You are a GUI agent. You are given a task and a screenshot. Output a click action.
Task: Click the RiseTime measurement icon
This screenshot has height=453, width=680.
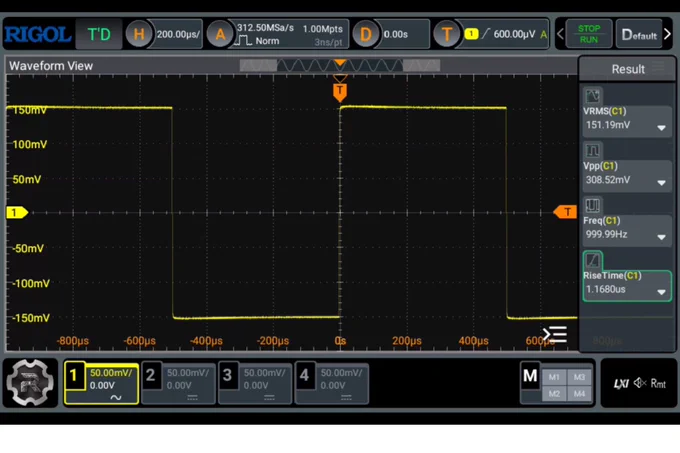click(x=592, y=260)
